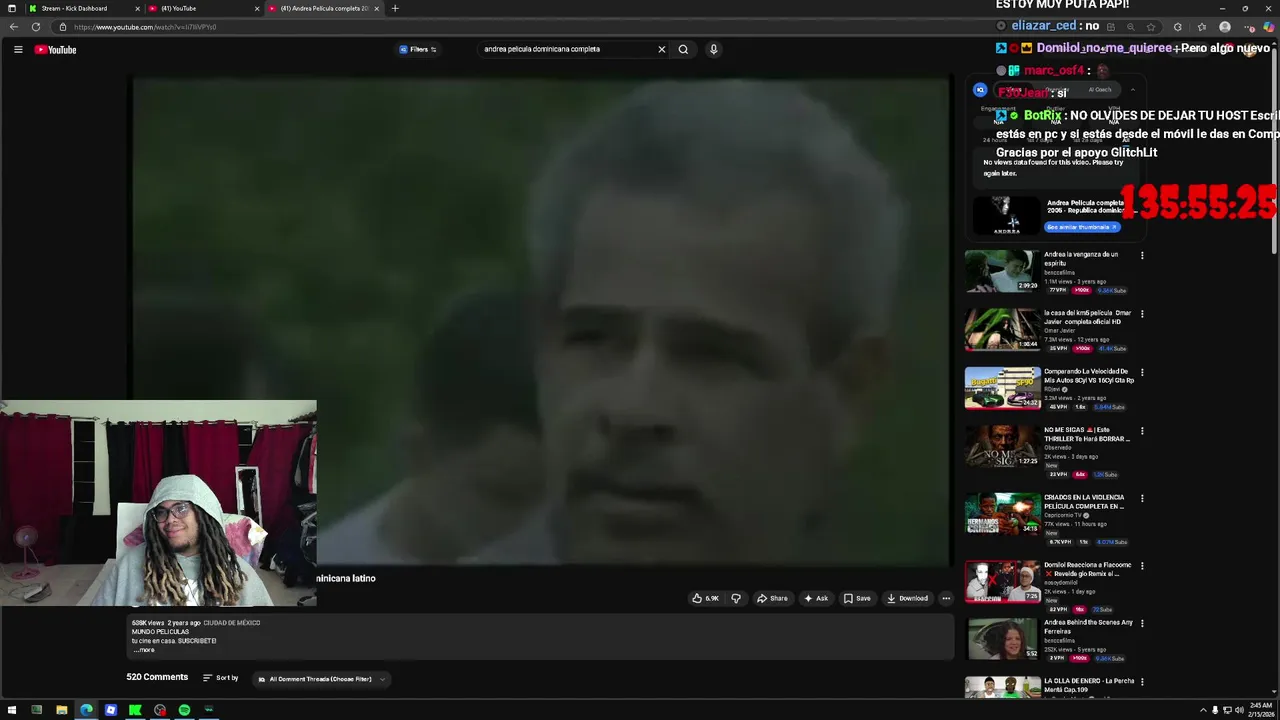This screenshot has height=720, width=1280.
Task: Share the video
Action: point(772,598)
